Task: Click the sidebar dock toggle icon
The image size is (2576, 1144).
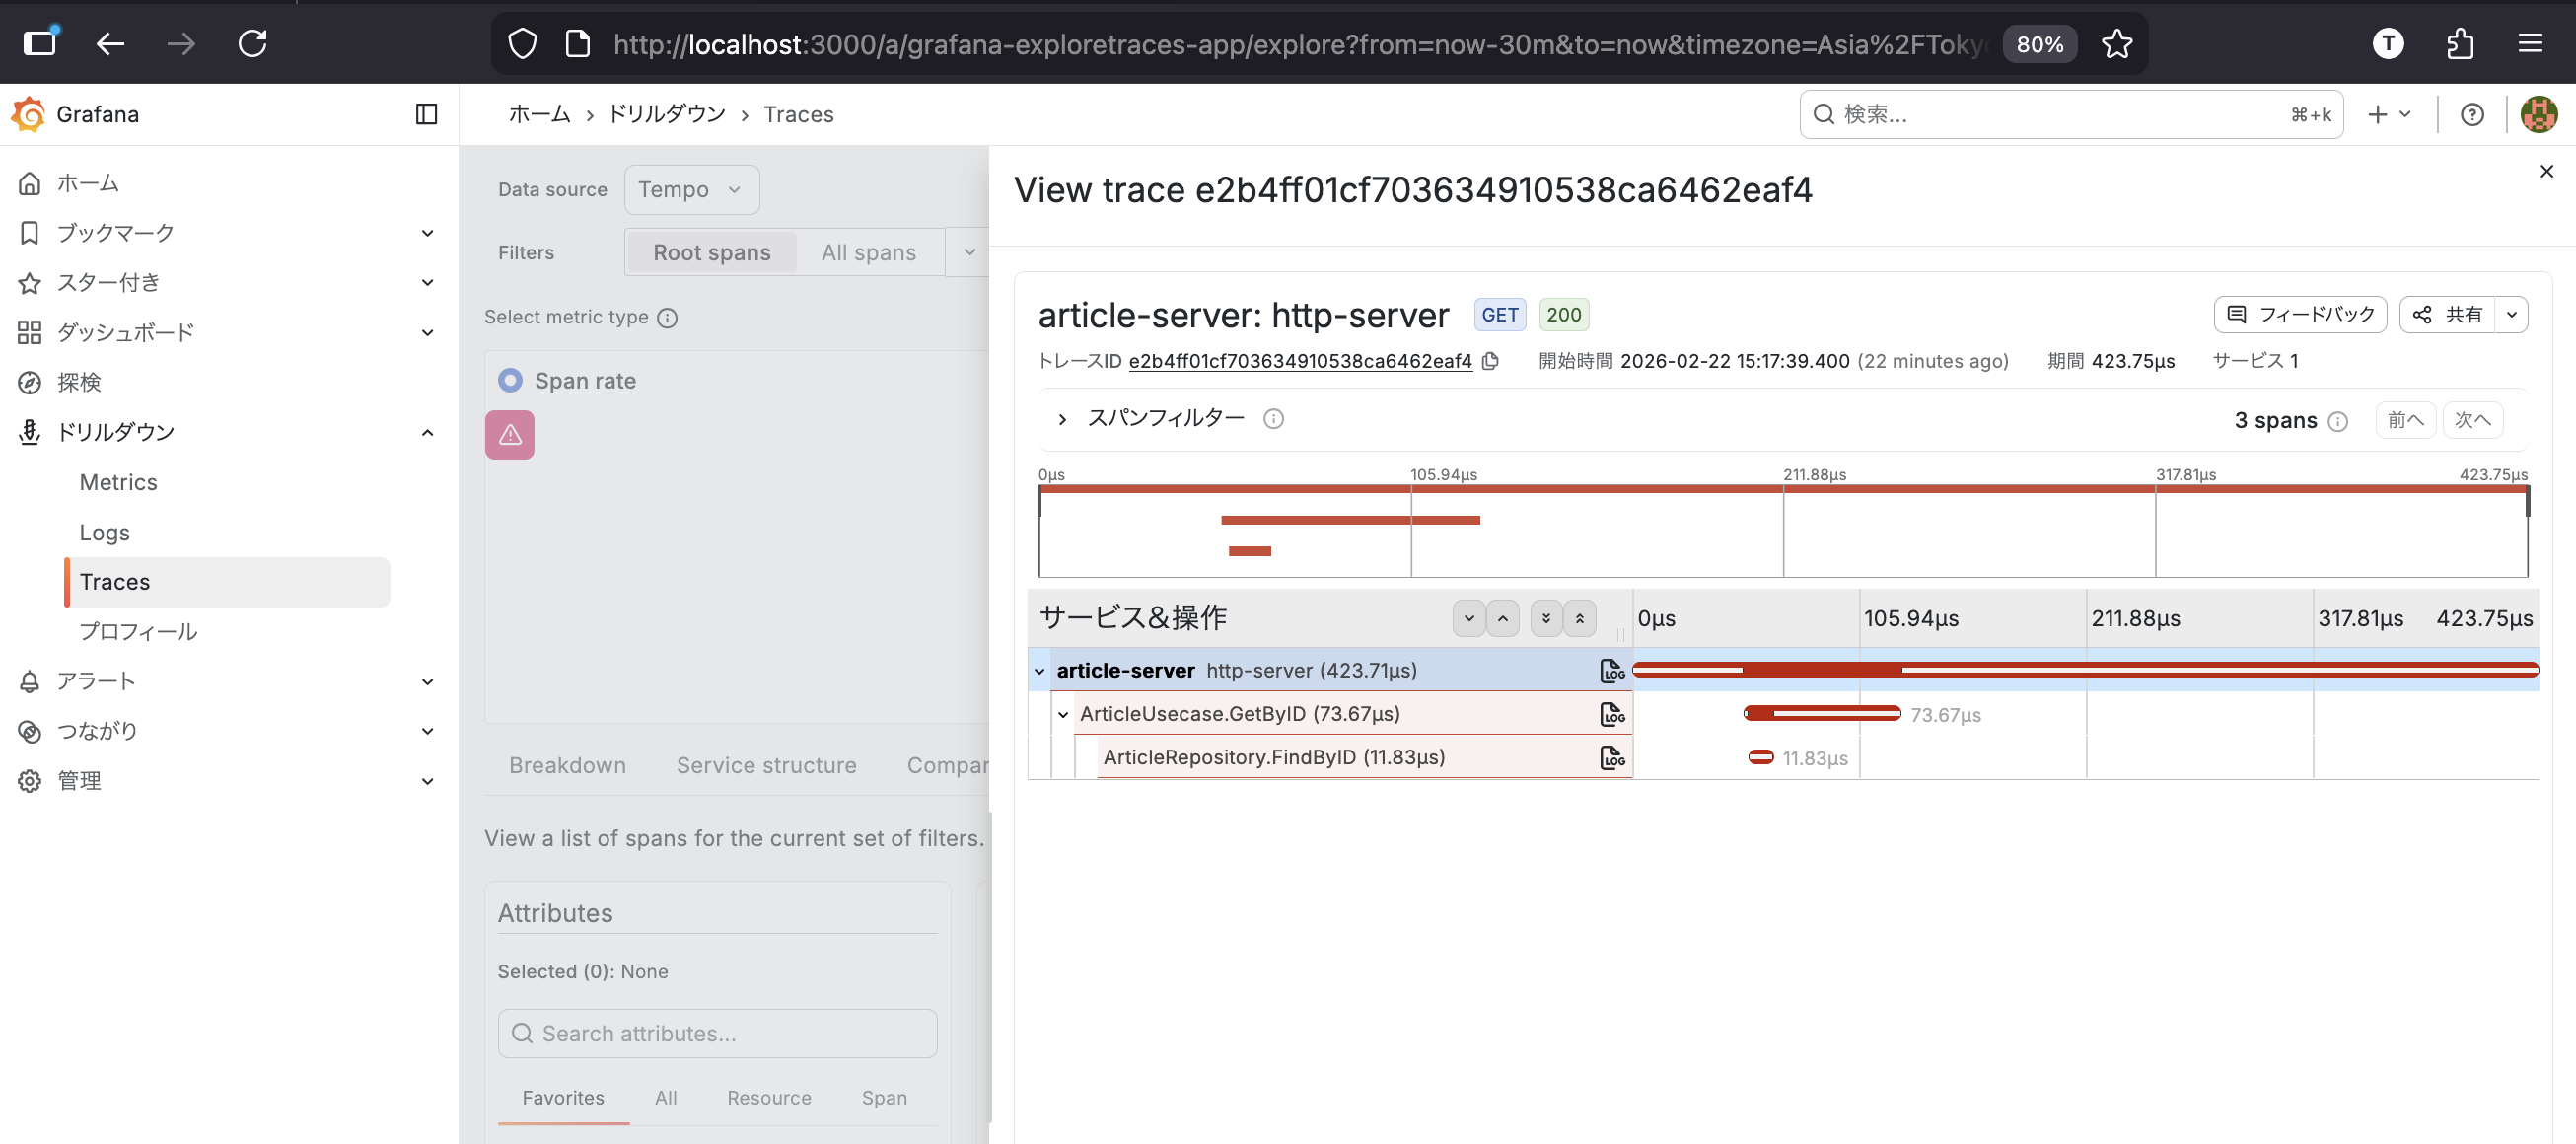Action: (426, 114)
